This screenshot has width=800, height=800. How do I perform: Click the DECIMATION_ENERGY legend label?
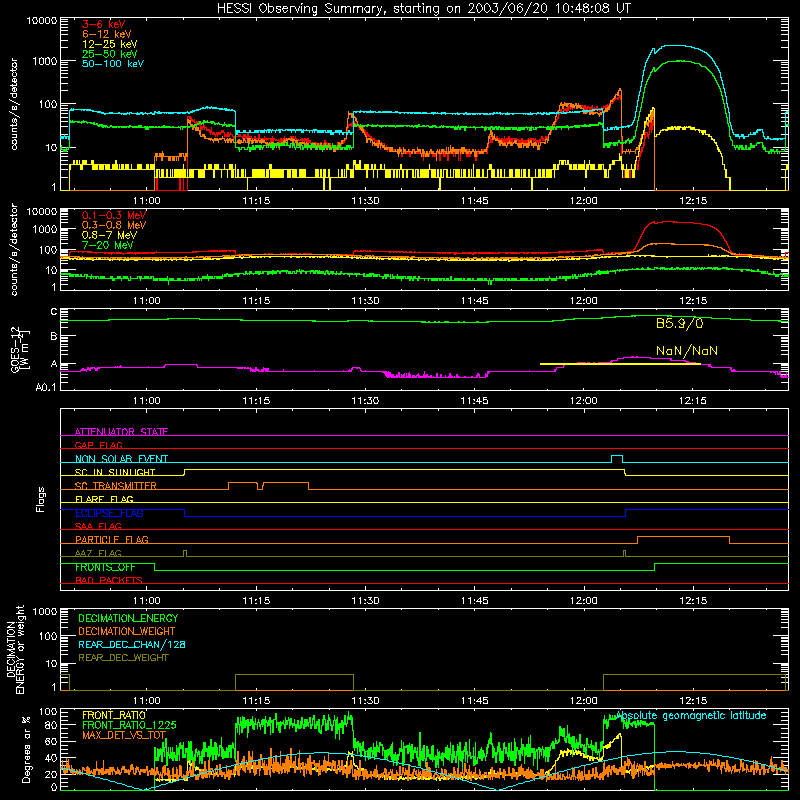pyautogui.click(x=128, y=618)
